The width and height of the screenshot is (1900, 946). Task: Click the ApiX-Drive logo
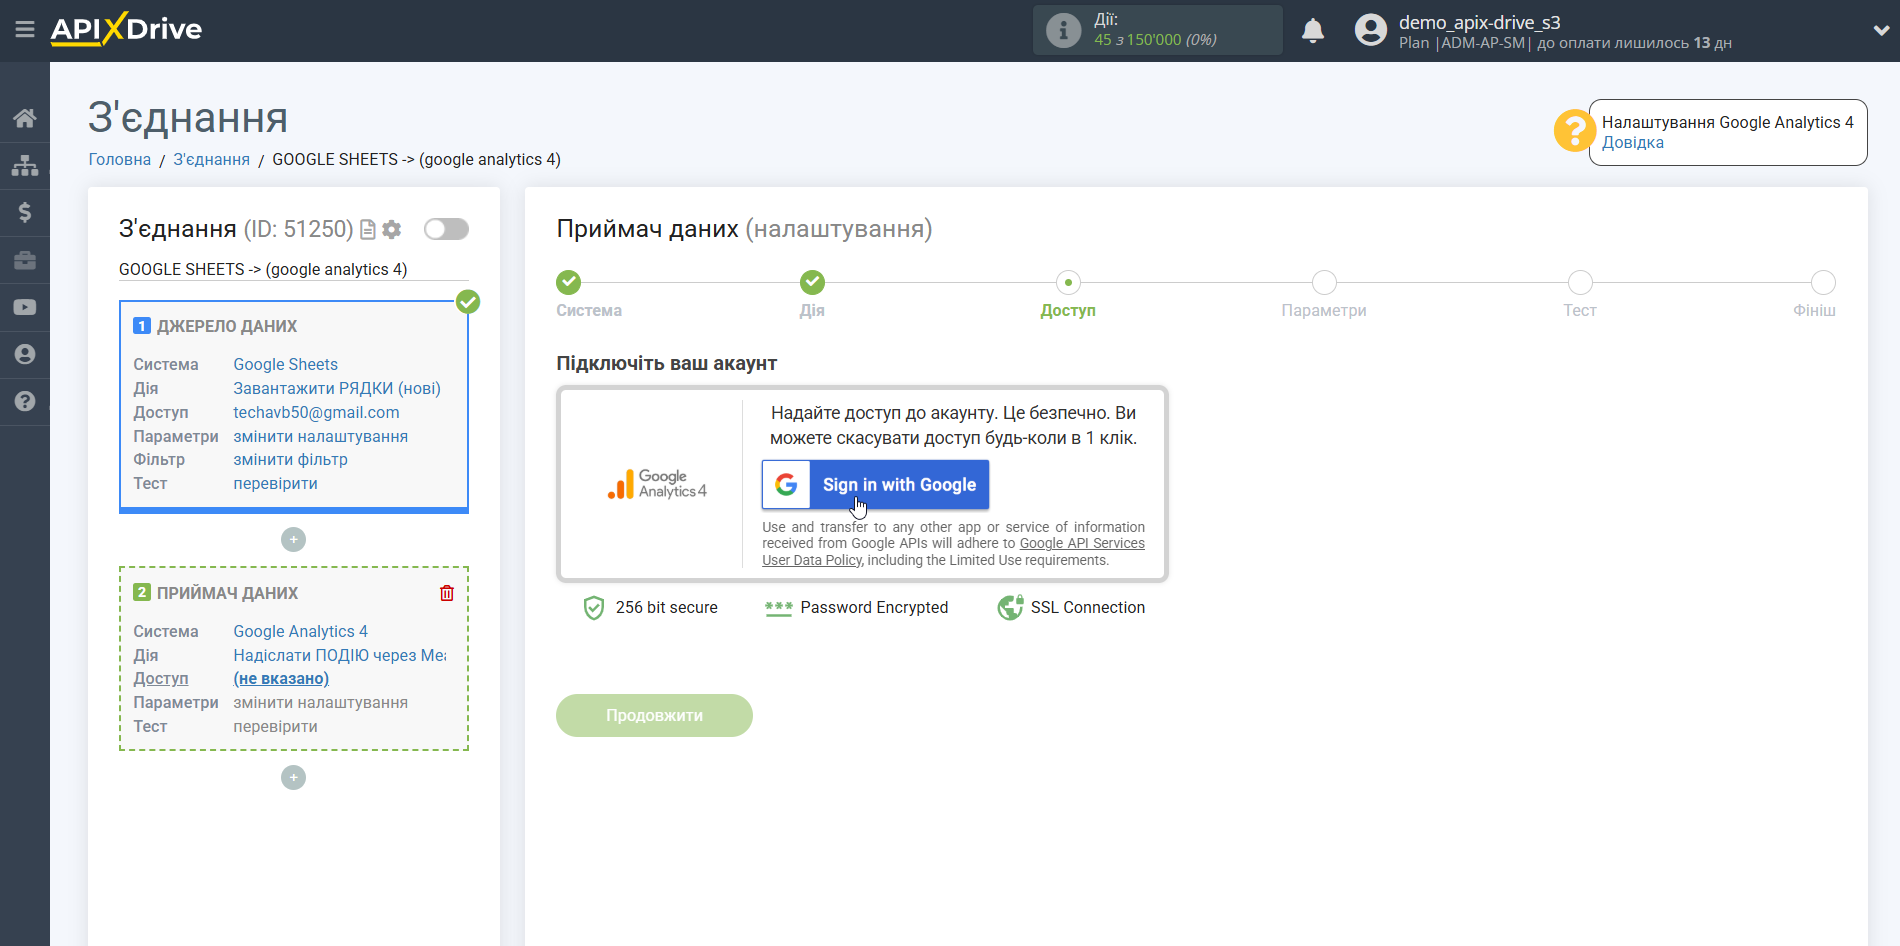pos(126,29)
